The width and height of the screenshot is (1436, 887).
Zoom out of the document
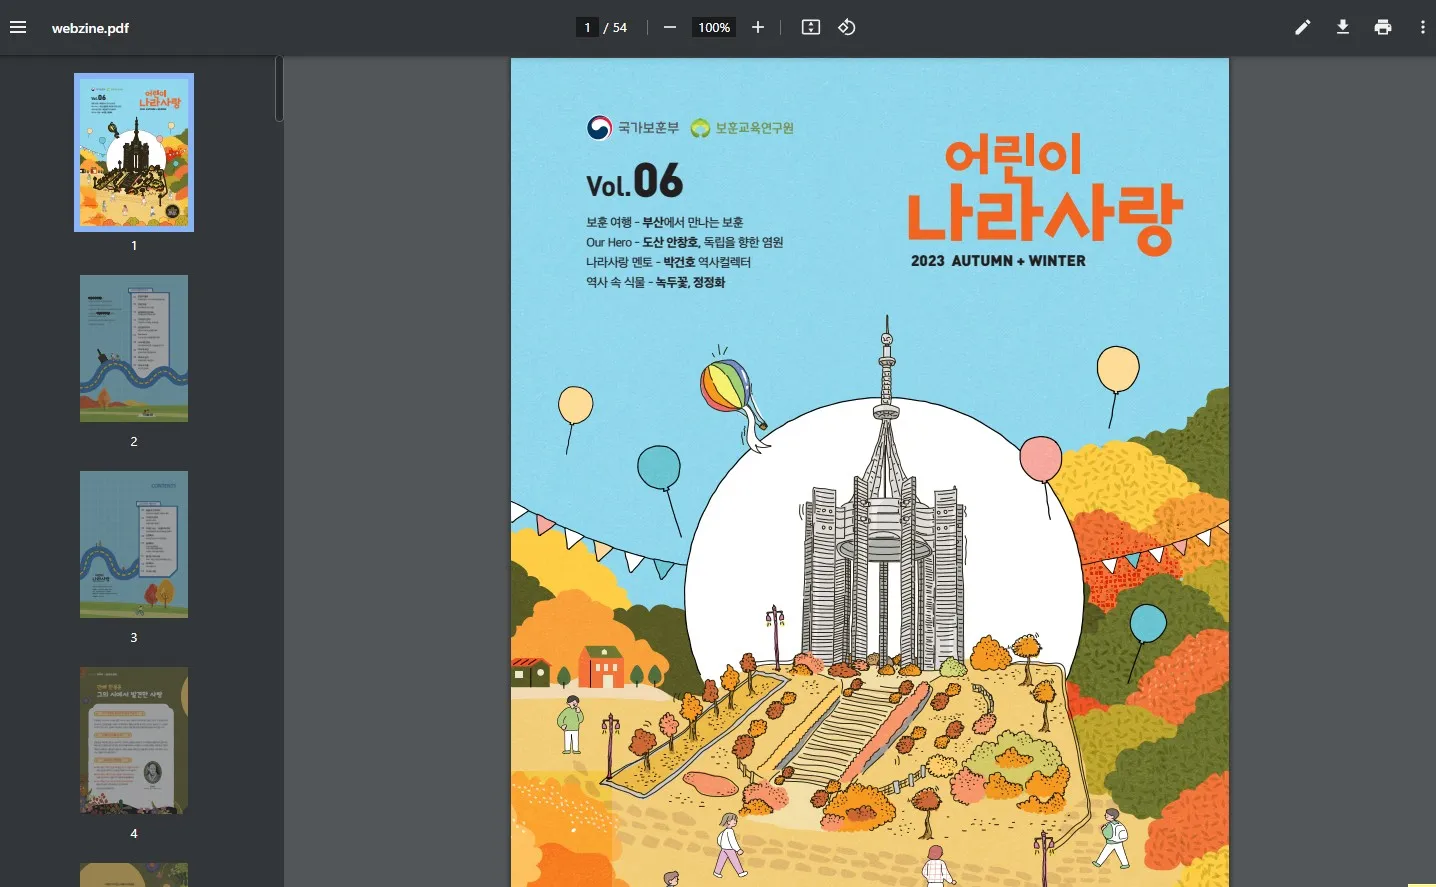click(x=669, y=27)
